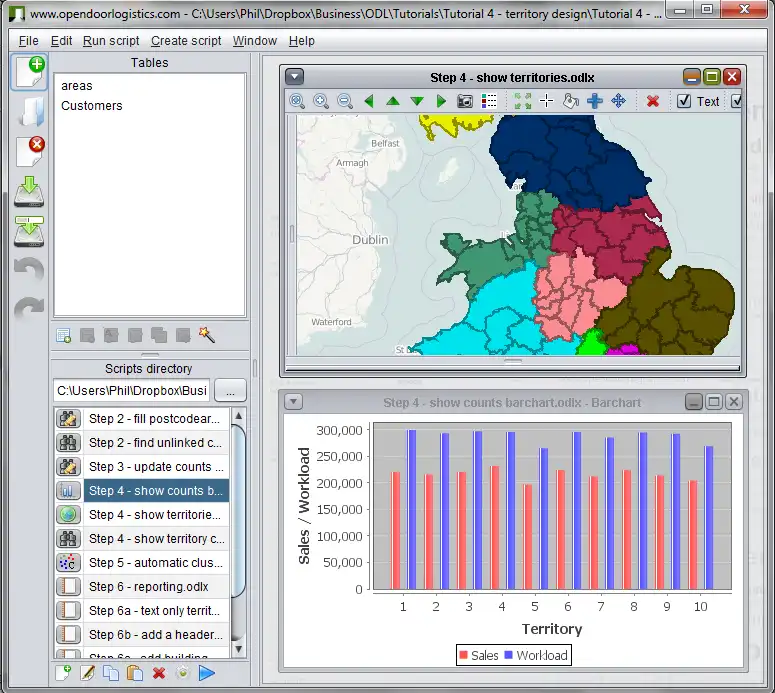Toggle the Text checkbox in map toolbar

coord(684,101)
